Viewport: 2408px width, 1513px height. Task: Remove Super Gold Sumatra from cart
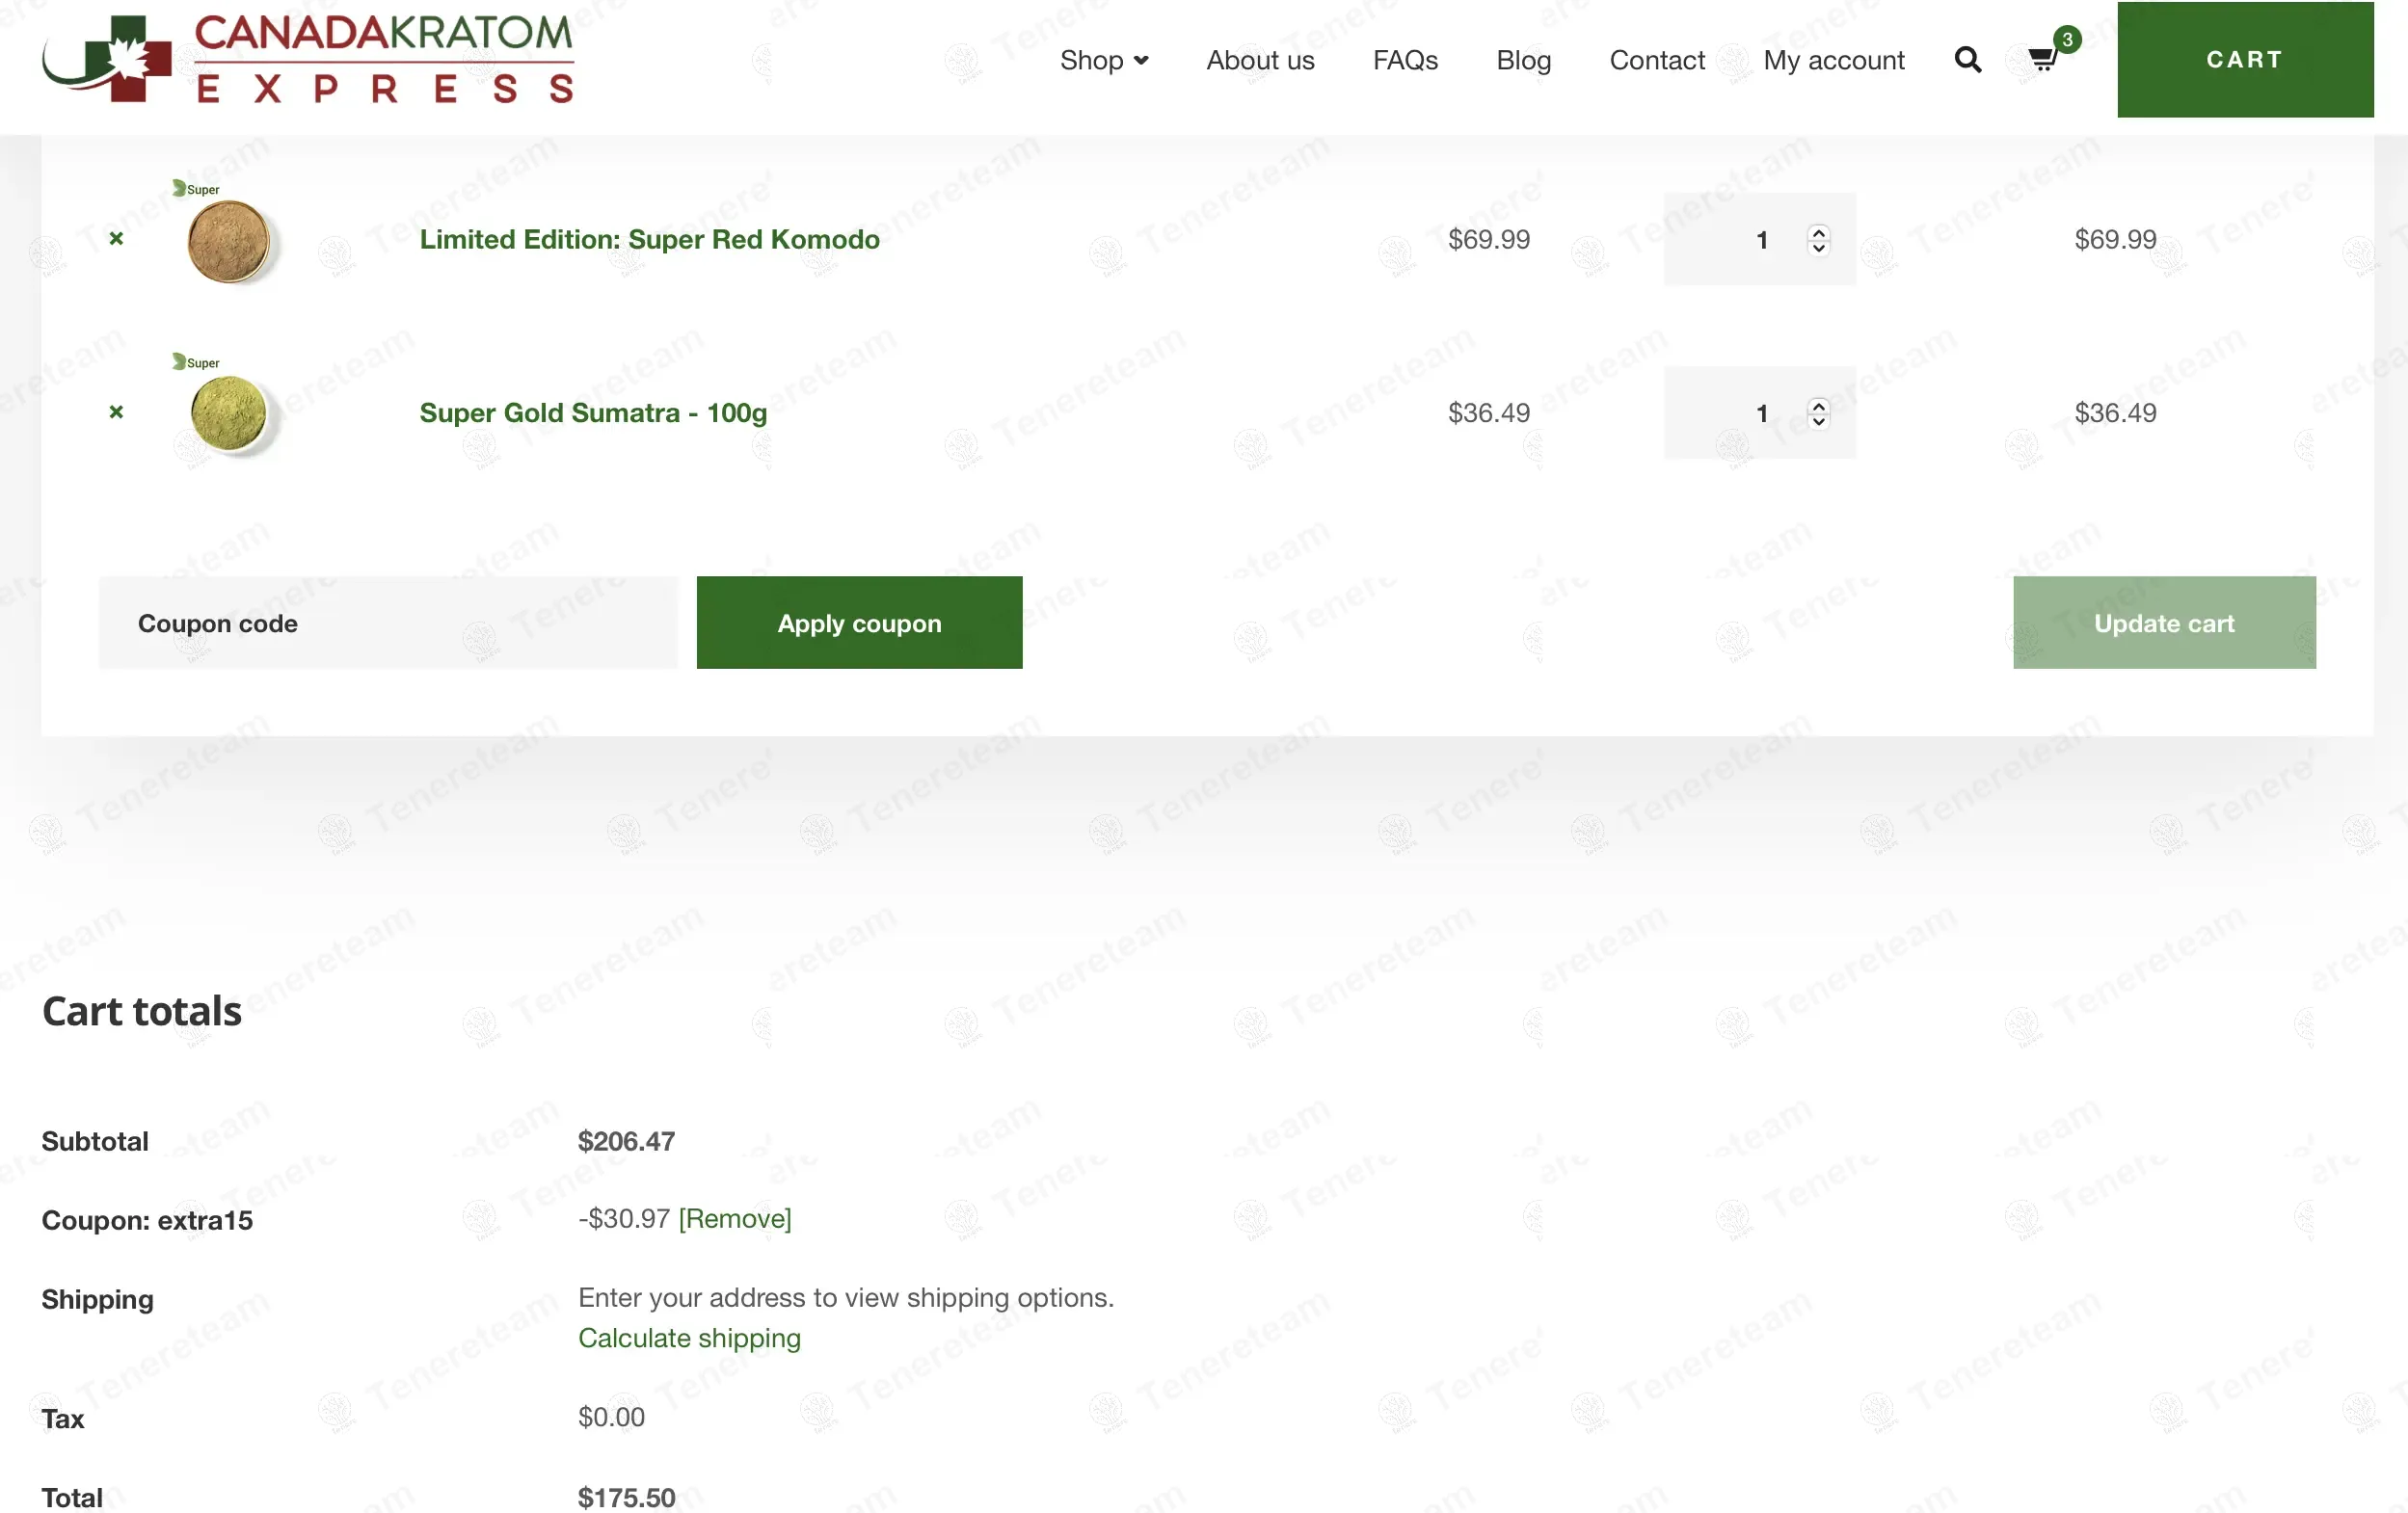(x=116, y=411)
